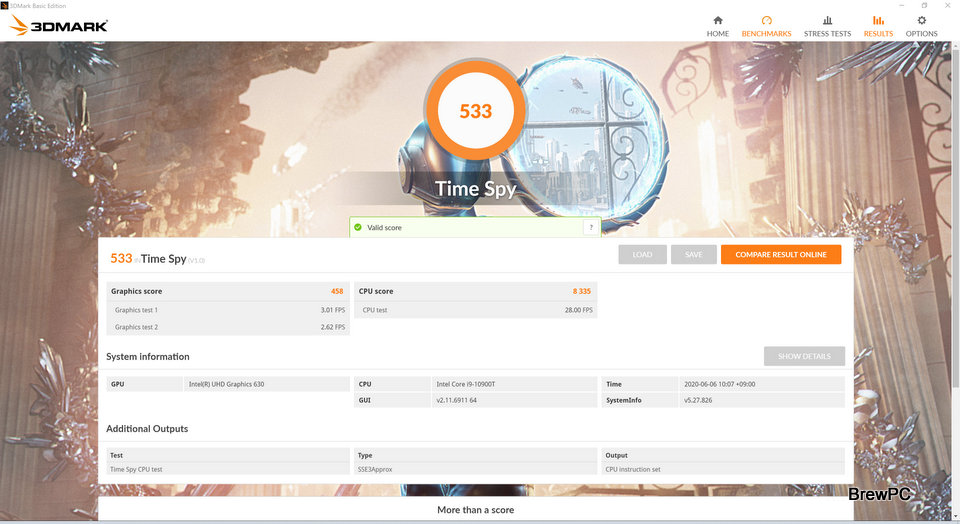The height and width of the screenshot is (524, 960).
Task: Click the question mark help button
Action: (x=590, y=228)
